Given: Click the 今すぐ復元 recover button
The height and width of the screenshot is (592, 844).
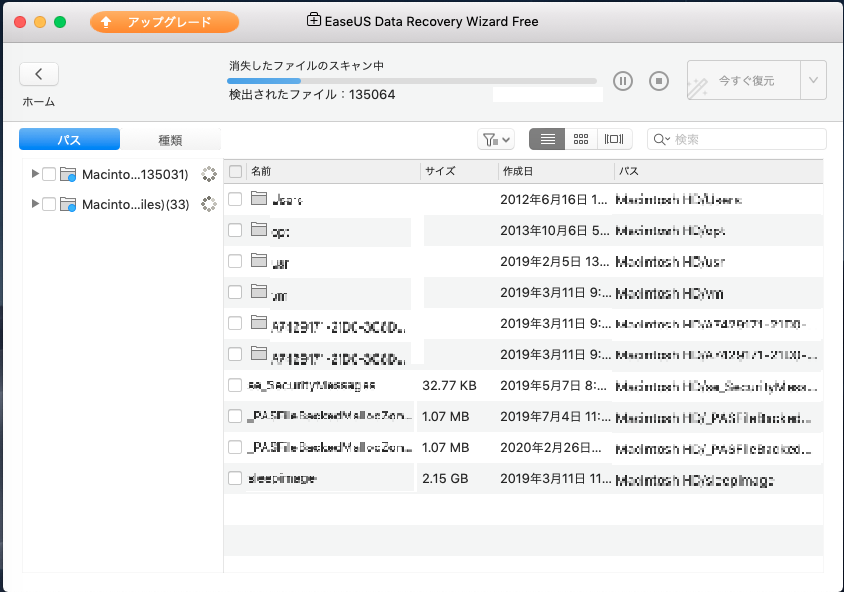Looking at the screenshot, I should click(743, 80).
